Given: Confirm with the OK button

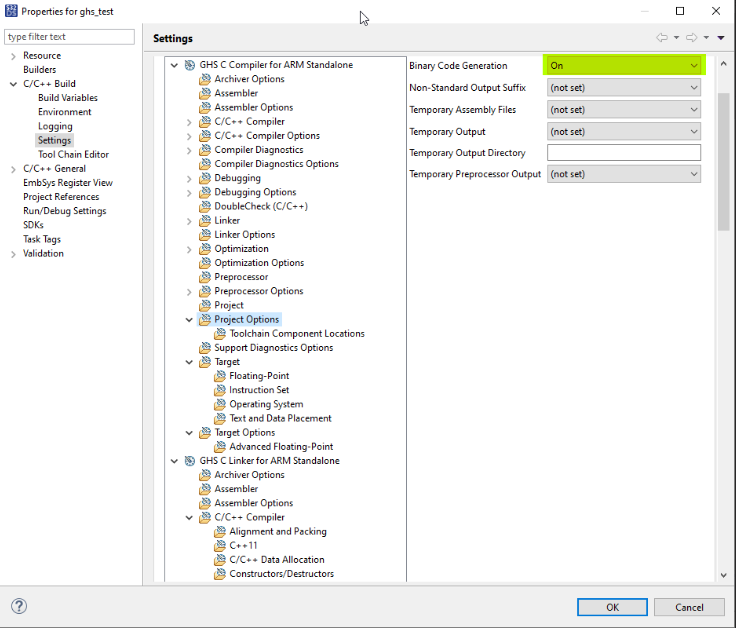Looking at the screenshot, I should pyautogui.click(x=612, y=607).
